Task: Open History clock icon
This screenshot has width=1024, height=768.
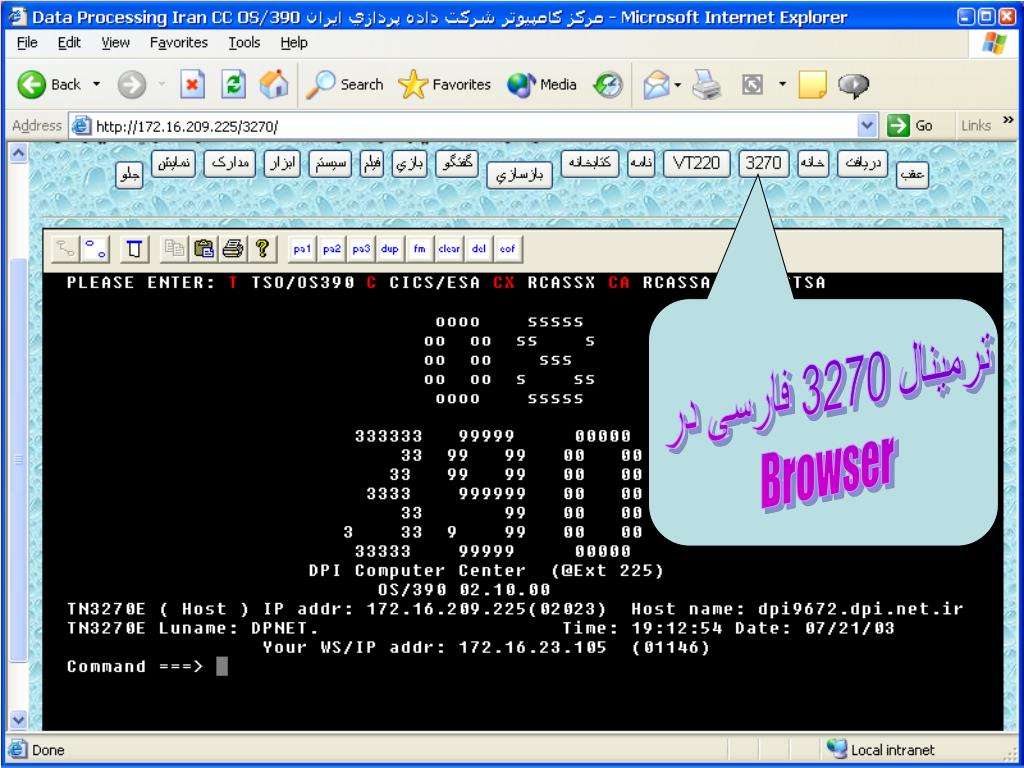Action: click(x=608, y=85)
